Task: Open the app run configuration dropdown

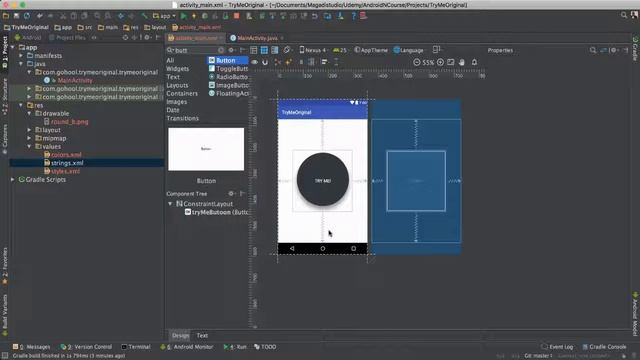Action: click(164, 16)
